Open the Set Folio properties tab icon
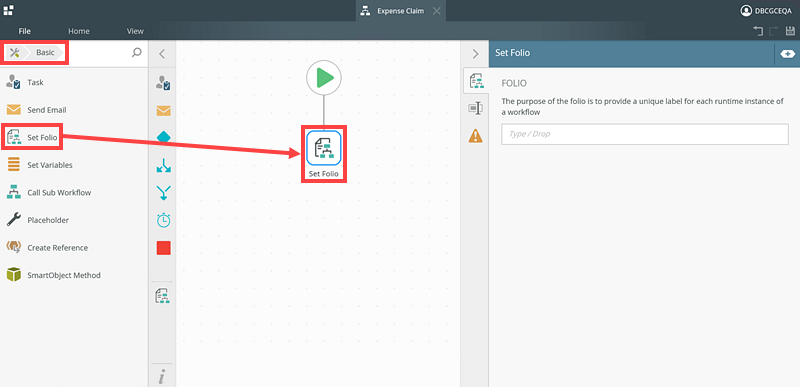 click(476, 81)
